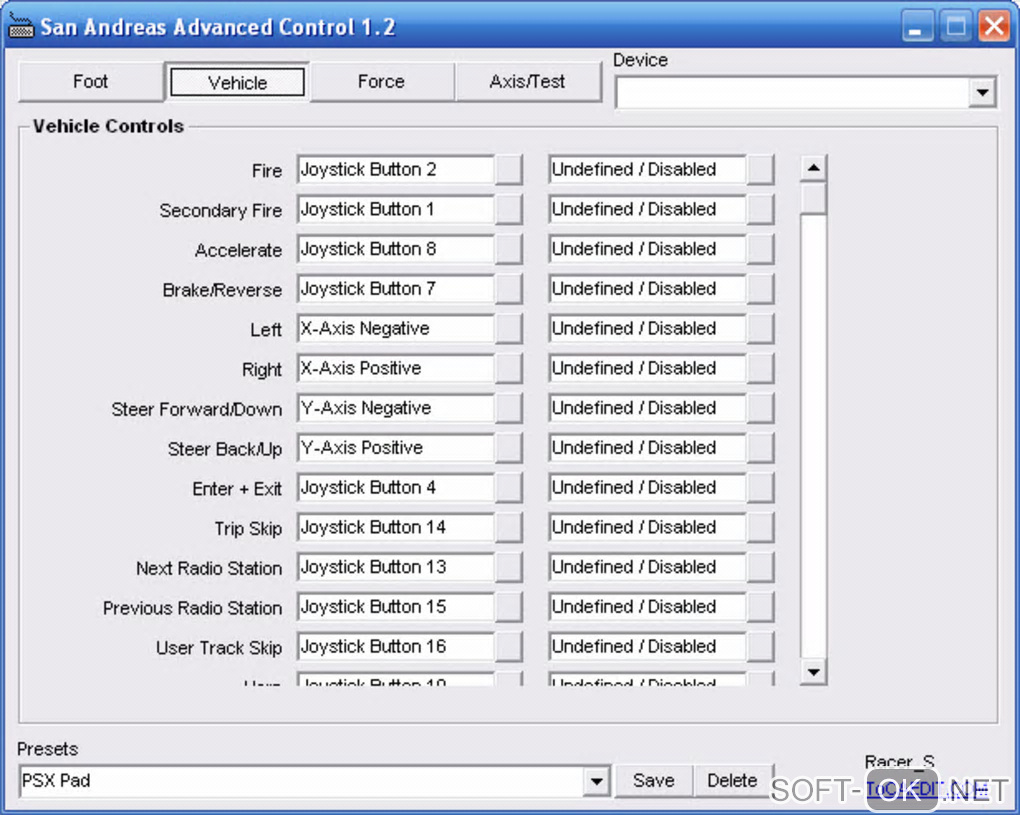
Task: Click the small button beside Y-Axis Positive field
Action: [509, 448]
